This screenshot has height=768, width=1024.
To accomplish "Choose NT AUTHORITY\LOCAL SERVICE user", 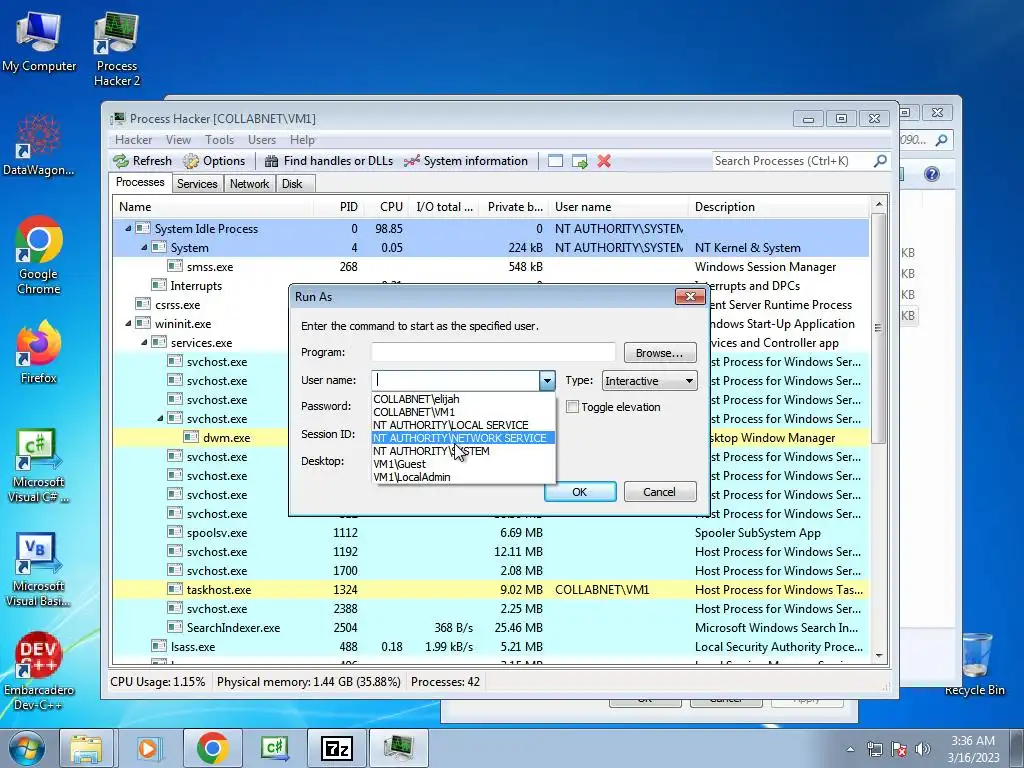I will [x=464, y=425].
